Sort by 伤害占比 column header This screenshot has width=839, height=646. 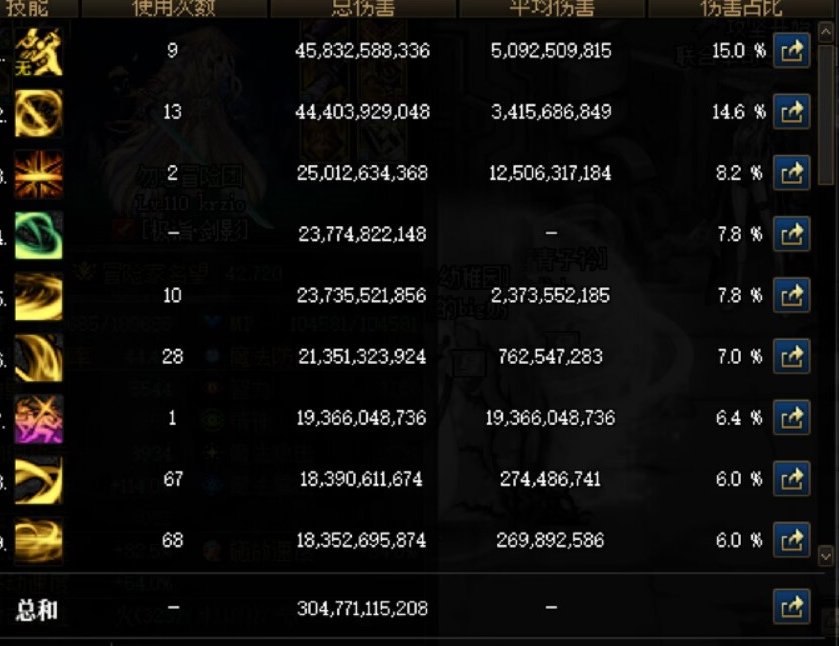click(741, 8)
